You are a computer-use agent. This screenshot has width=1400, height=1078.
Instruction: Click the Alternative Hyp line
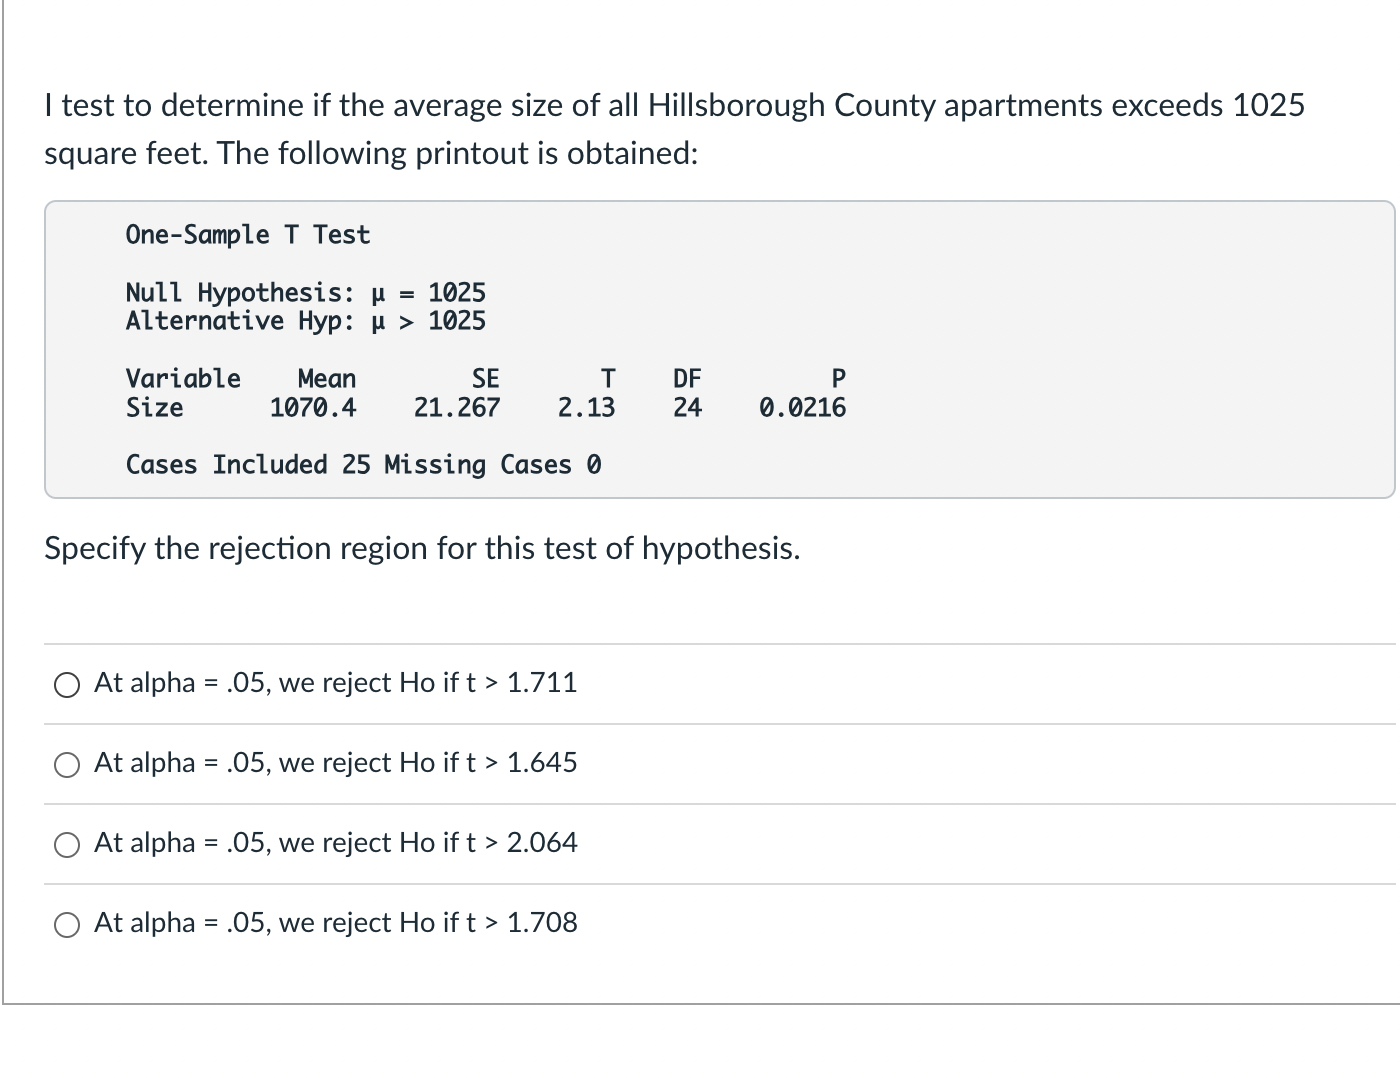tap(305, 321)
